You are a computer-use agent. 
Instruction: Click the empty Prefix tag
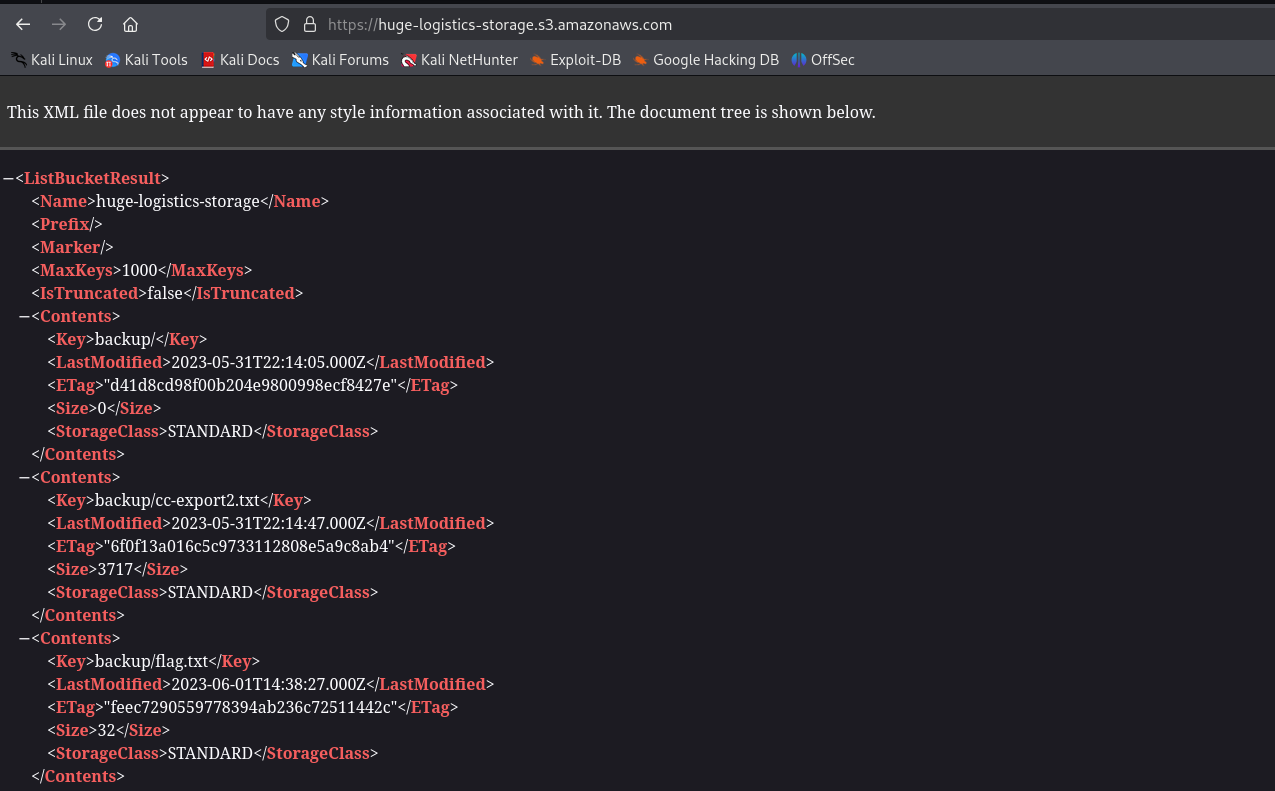click(67, 224)
